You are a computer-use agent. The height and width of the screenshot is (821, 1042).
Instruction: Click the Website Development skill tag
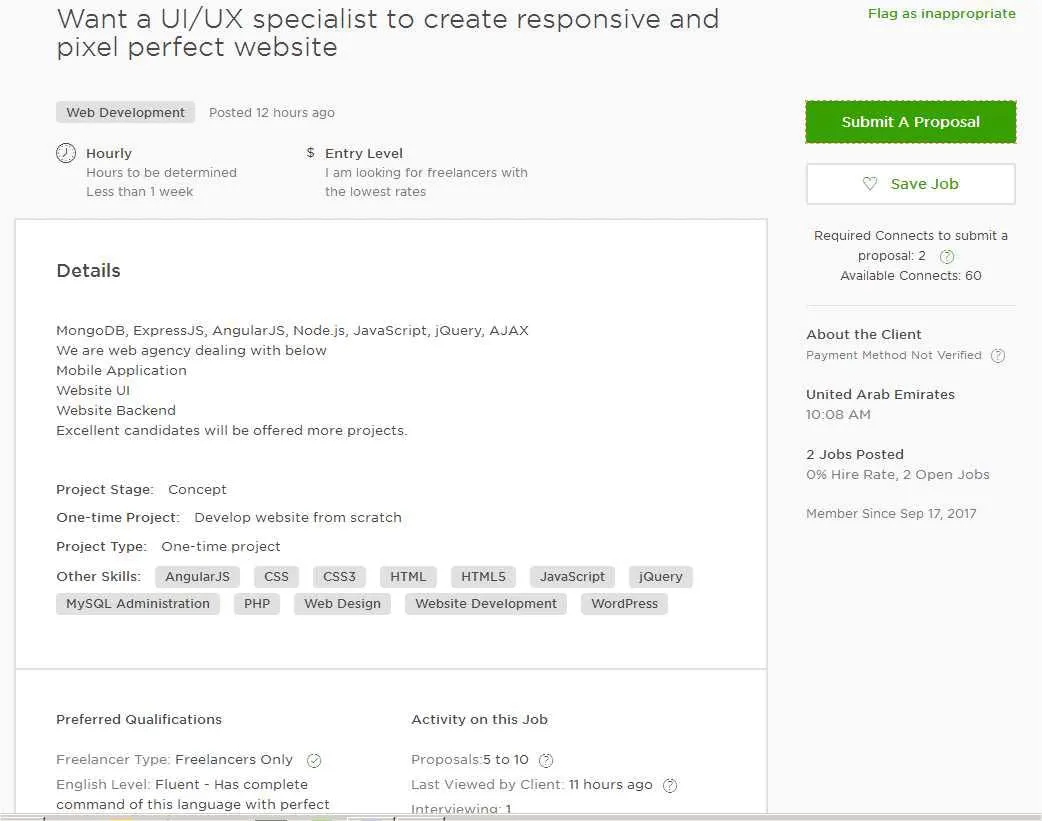485,604
